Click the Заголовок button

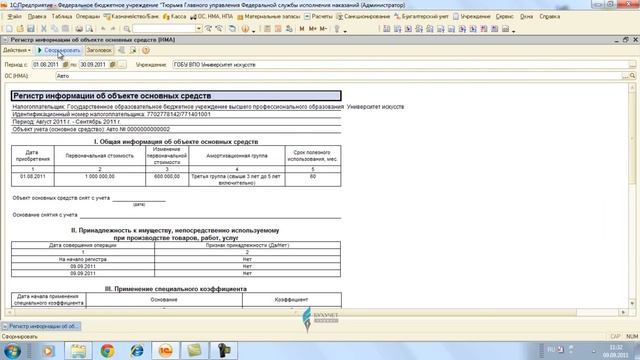point(99,50)
